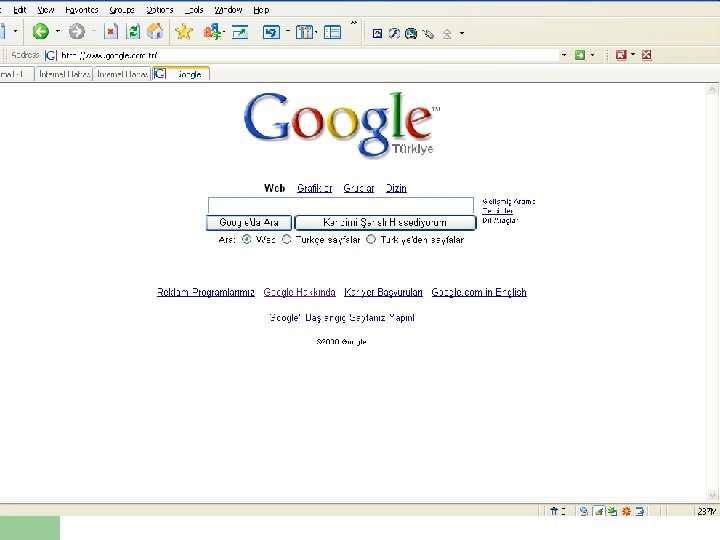This screenshot has height=540, width=720.
Task: Select the Türkiye'den sayfalar radio button
Action: [x=371, y=239]
